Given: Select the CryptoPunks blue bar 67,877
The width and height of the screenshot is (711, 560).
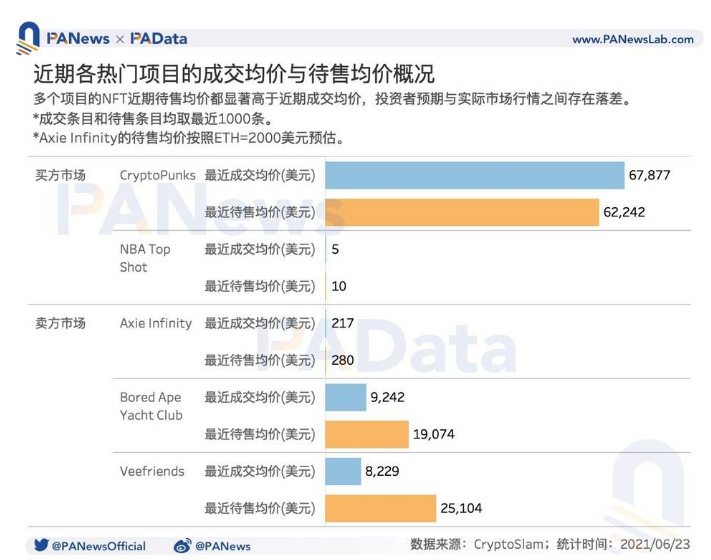Looking at the screenshot, I should [x=475, y=175].
